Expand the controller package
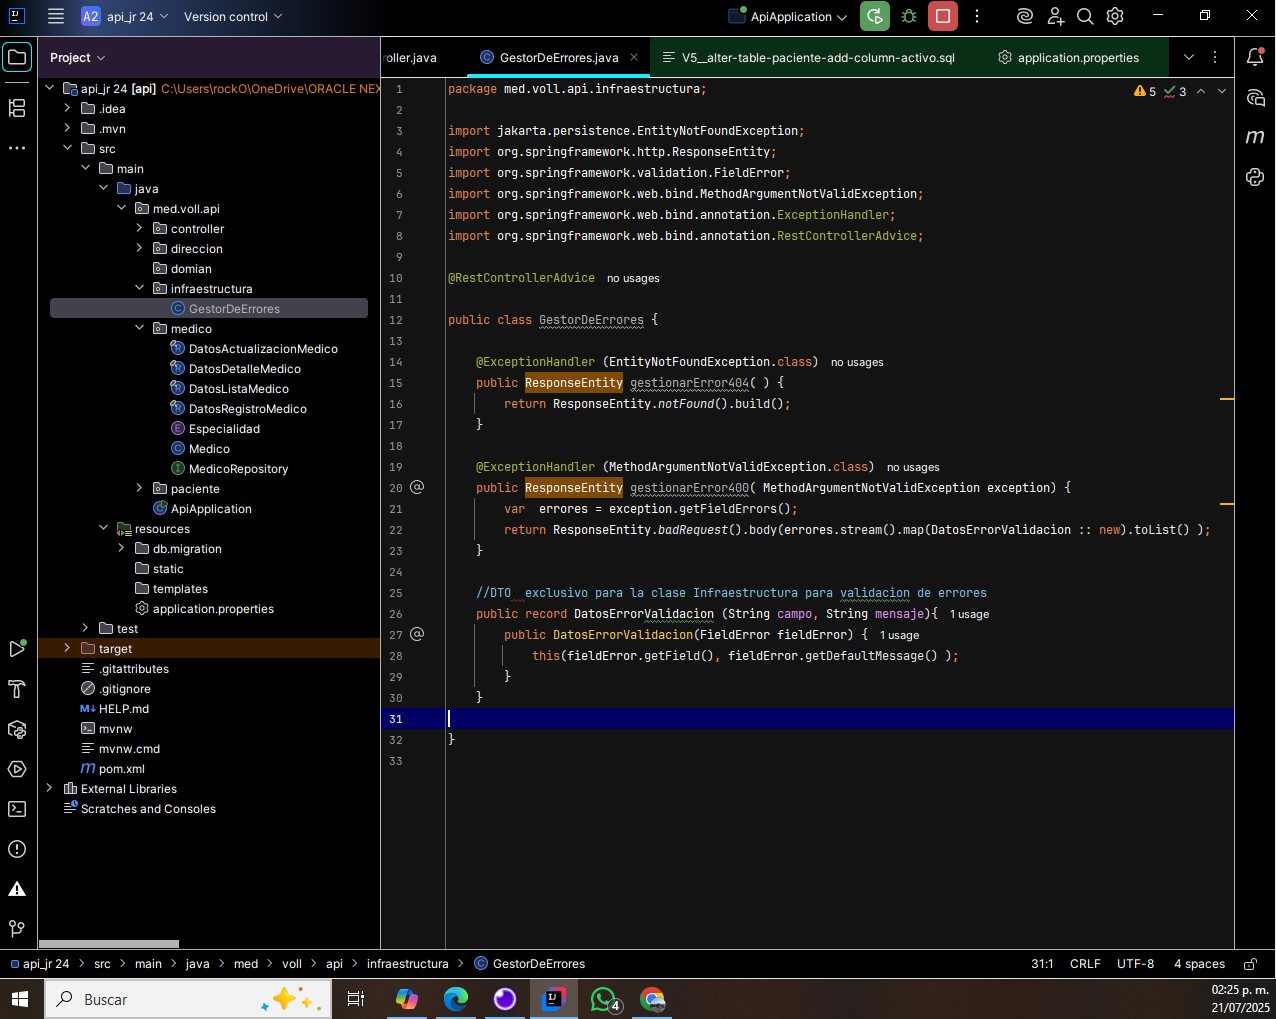The image size is (1276, 1019). pos(139,228)
